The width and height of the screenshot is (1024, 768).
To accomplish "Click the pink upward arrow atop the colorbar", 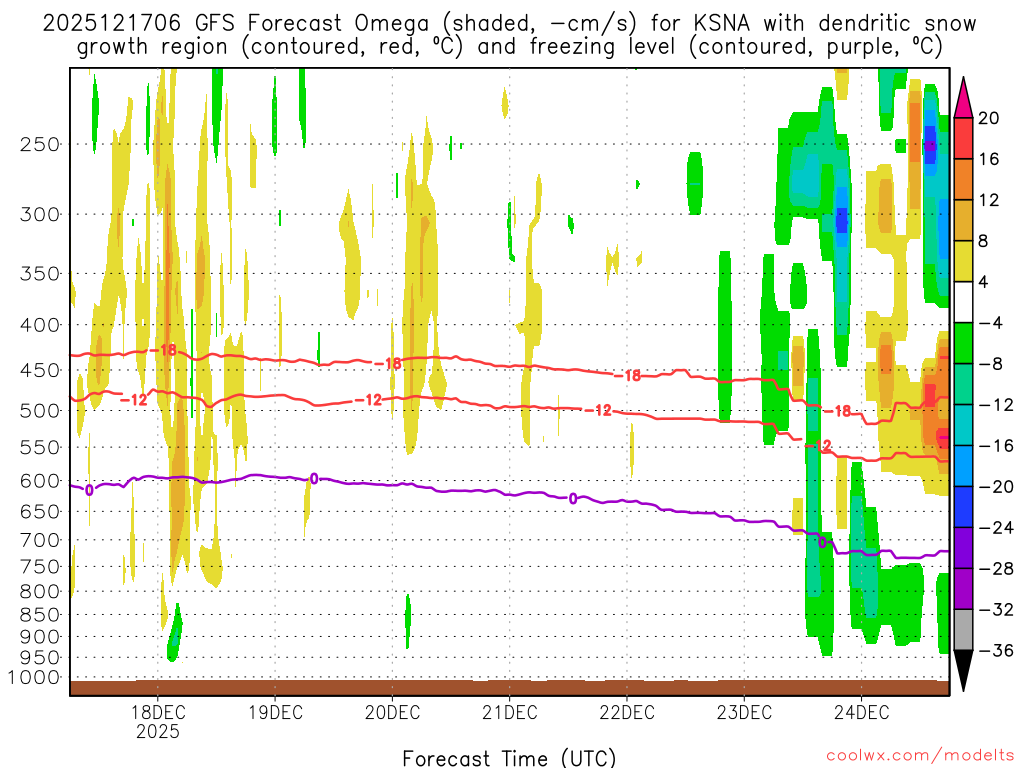I will (964, 96).
